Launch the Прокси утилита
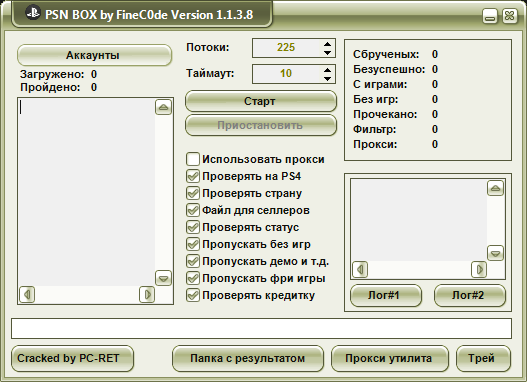The width and height of the screenshot is (527, 382). pyautogui.click(x=390, y=358)
